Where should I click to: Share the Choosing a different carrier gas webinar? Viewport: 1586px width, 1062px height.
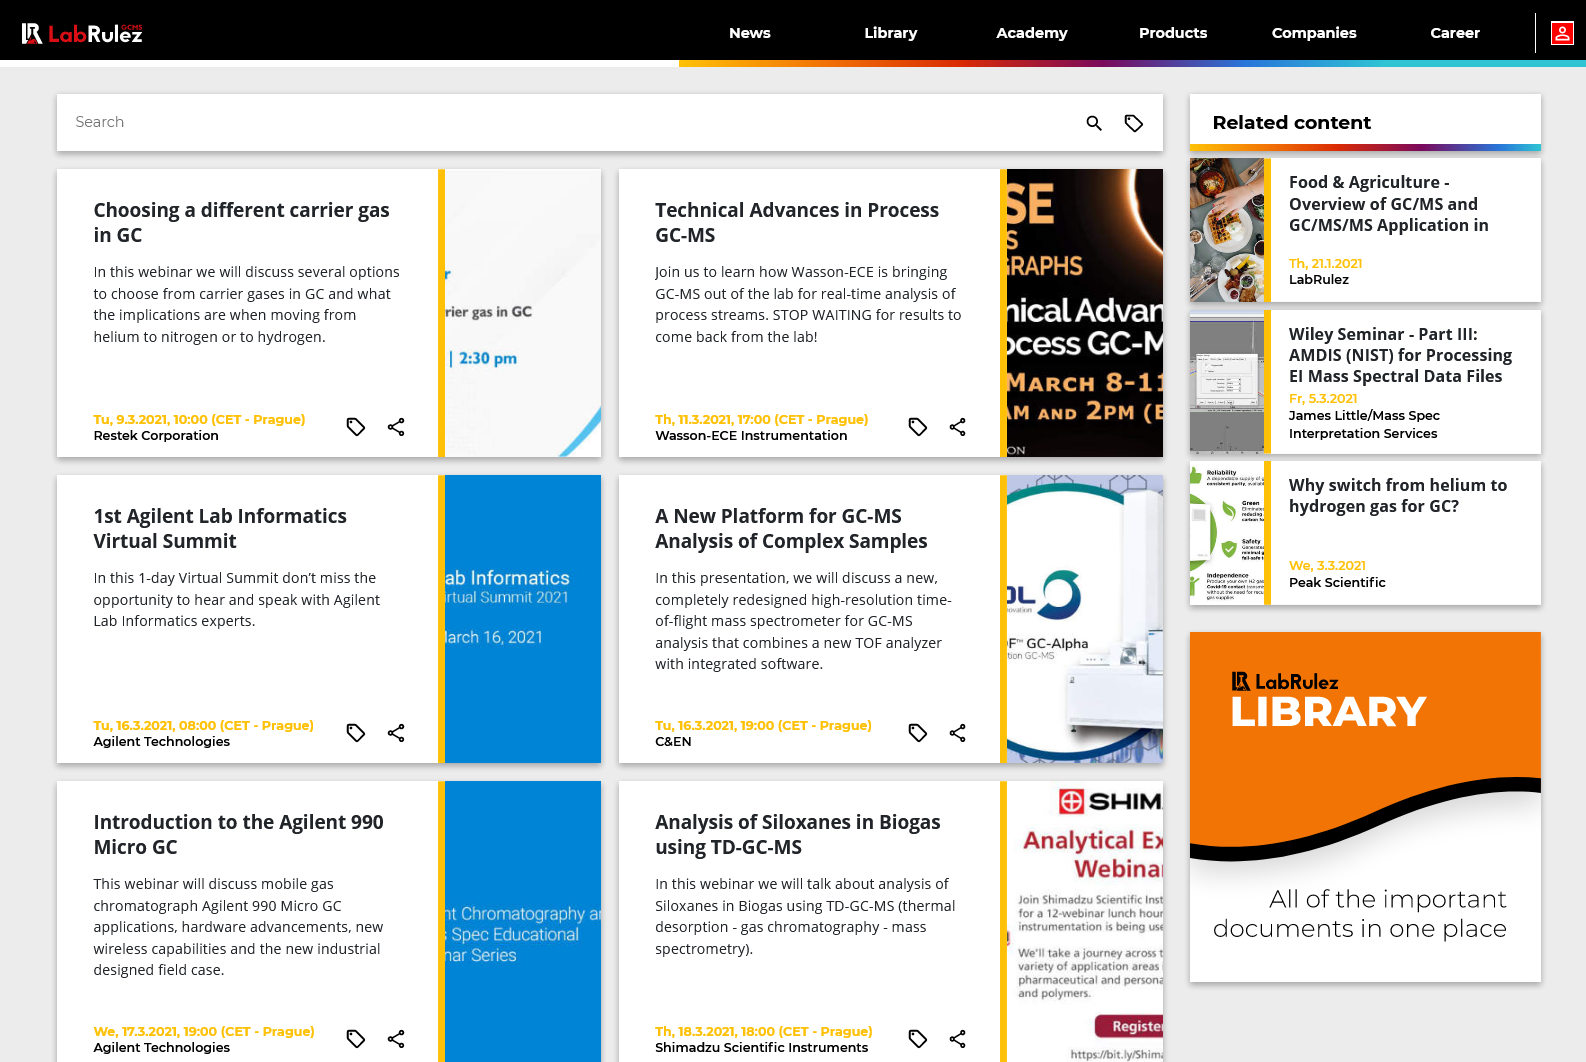tap(396, 427)
